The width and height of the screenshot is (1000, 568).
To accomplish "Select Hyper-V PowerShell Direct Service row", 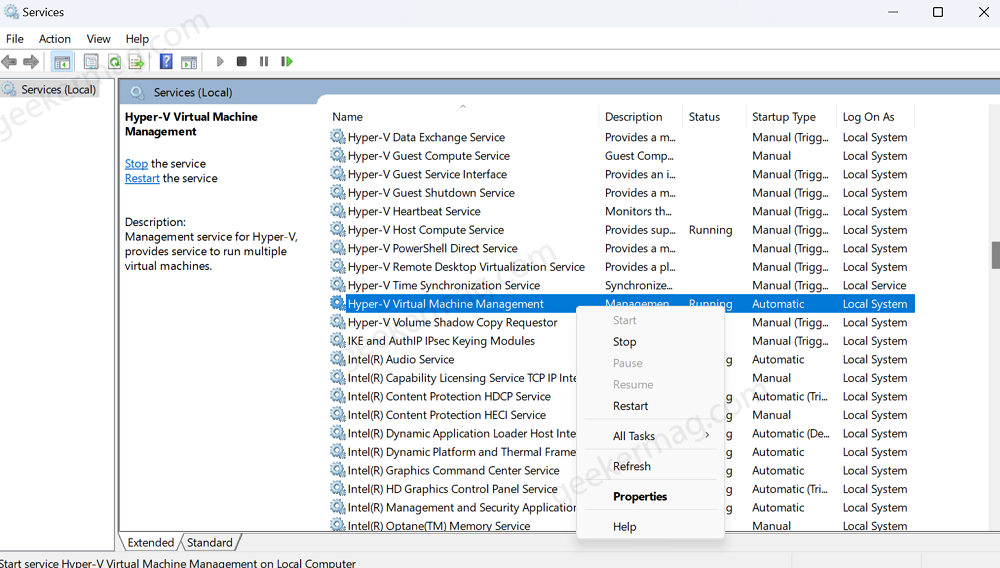I will coord(622,248).
